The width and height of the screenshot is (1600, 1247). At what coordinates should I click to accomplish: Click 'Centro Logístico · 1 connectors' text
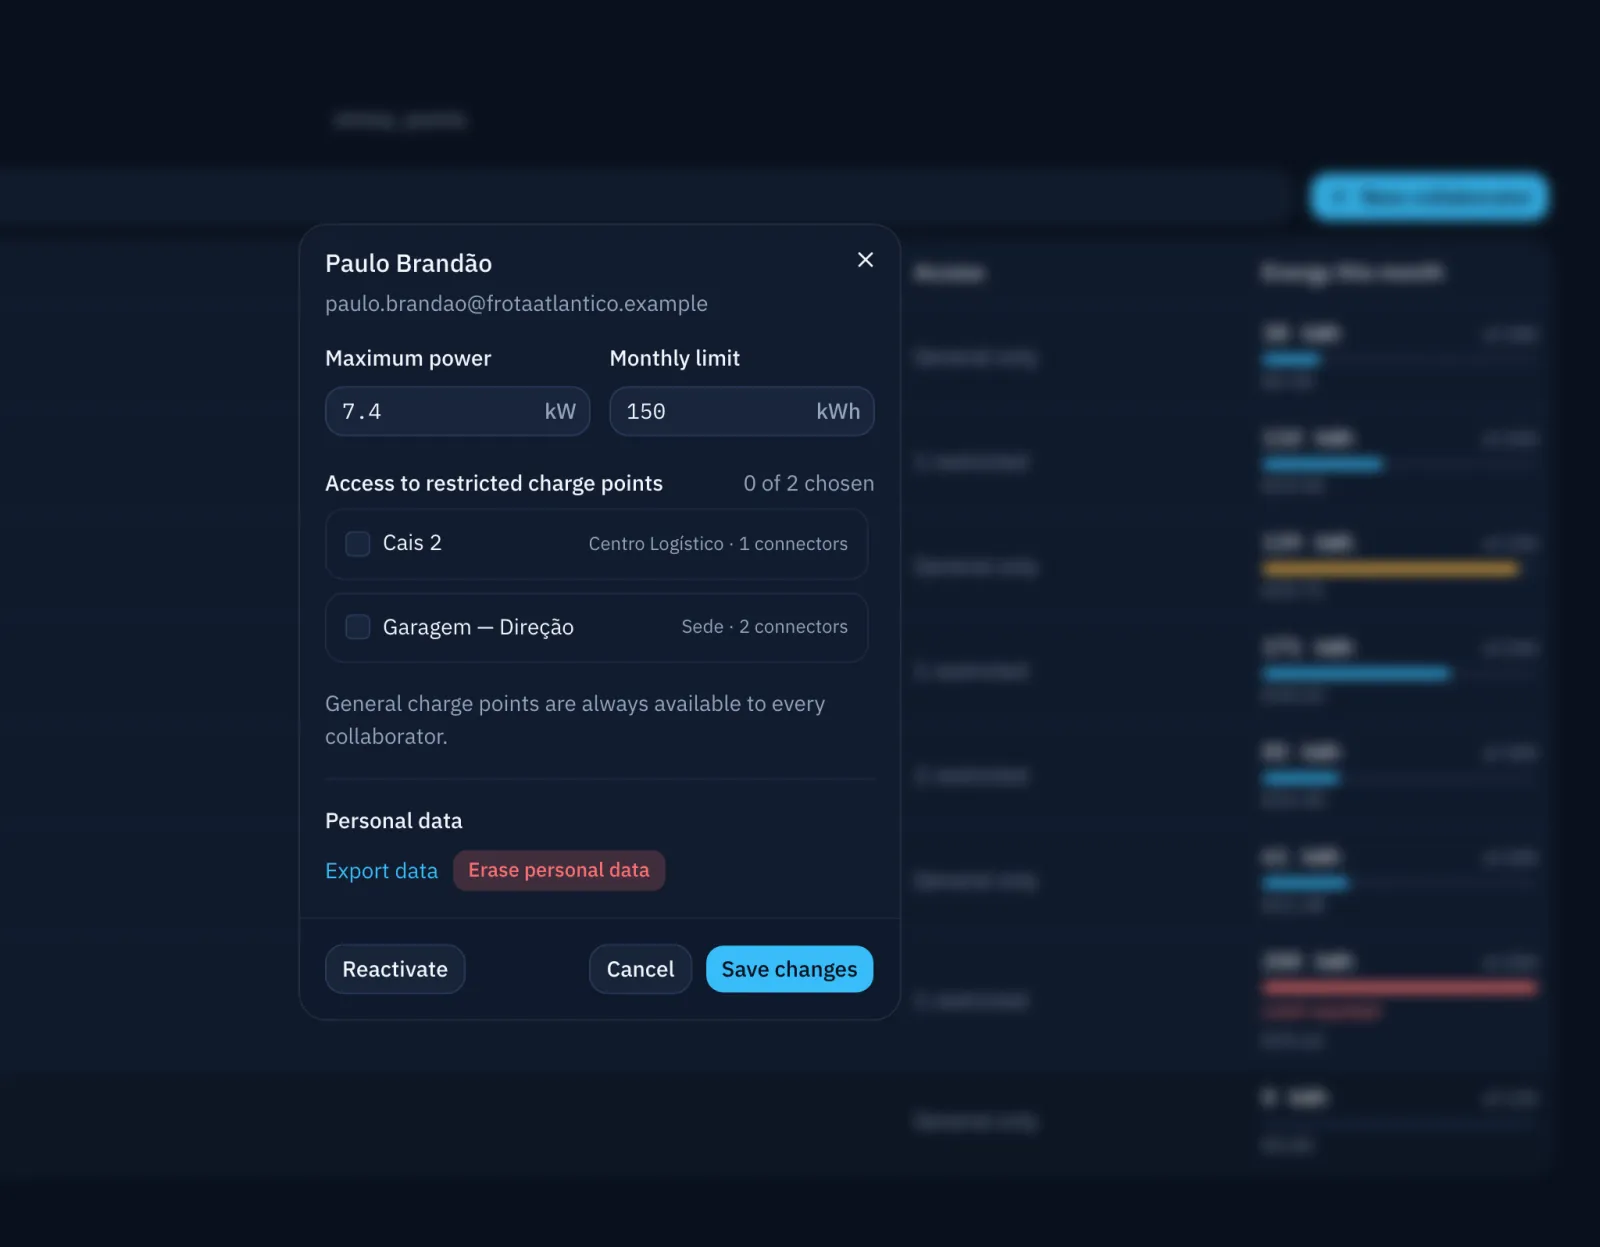coord(718,544)
